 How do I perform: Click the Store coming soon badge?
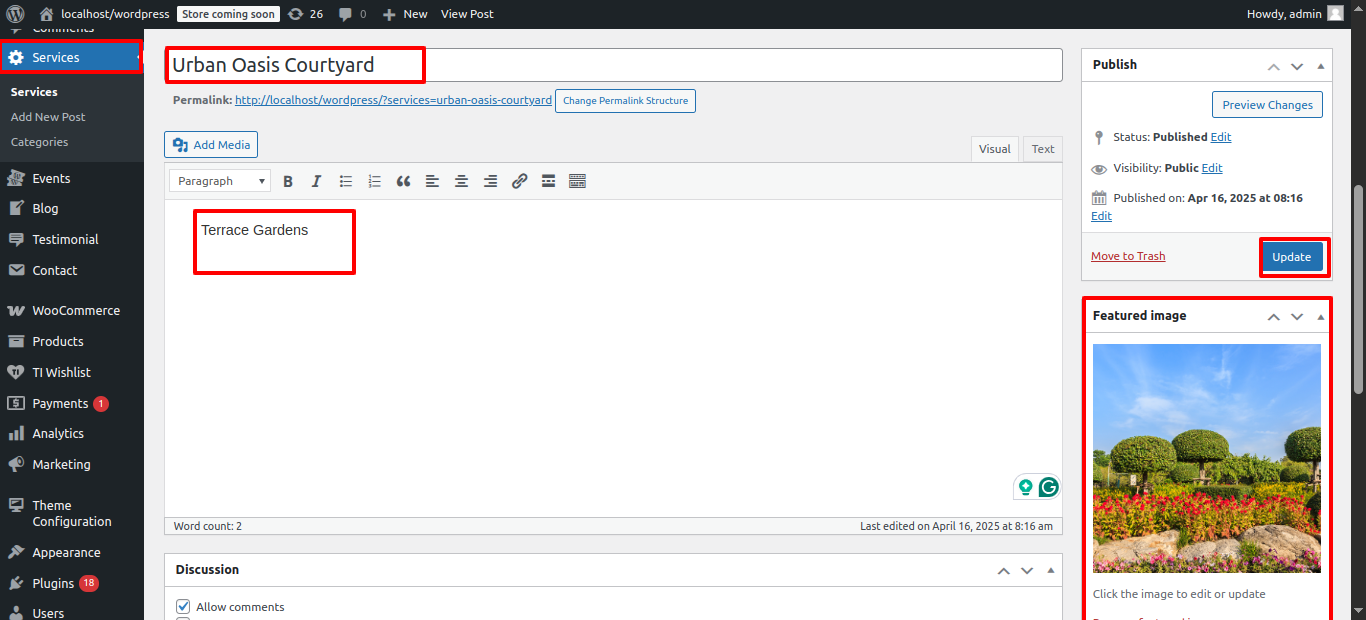[228, 14]
